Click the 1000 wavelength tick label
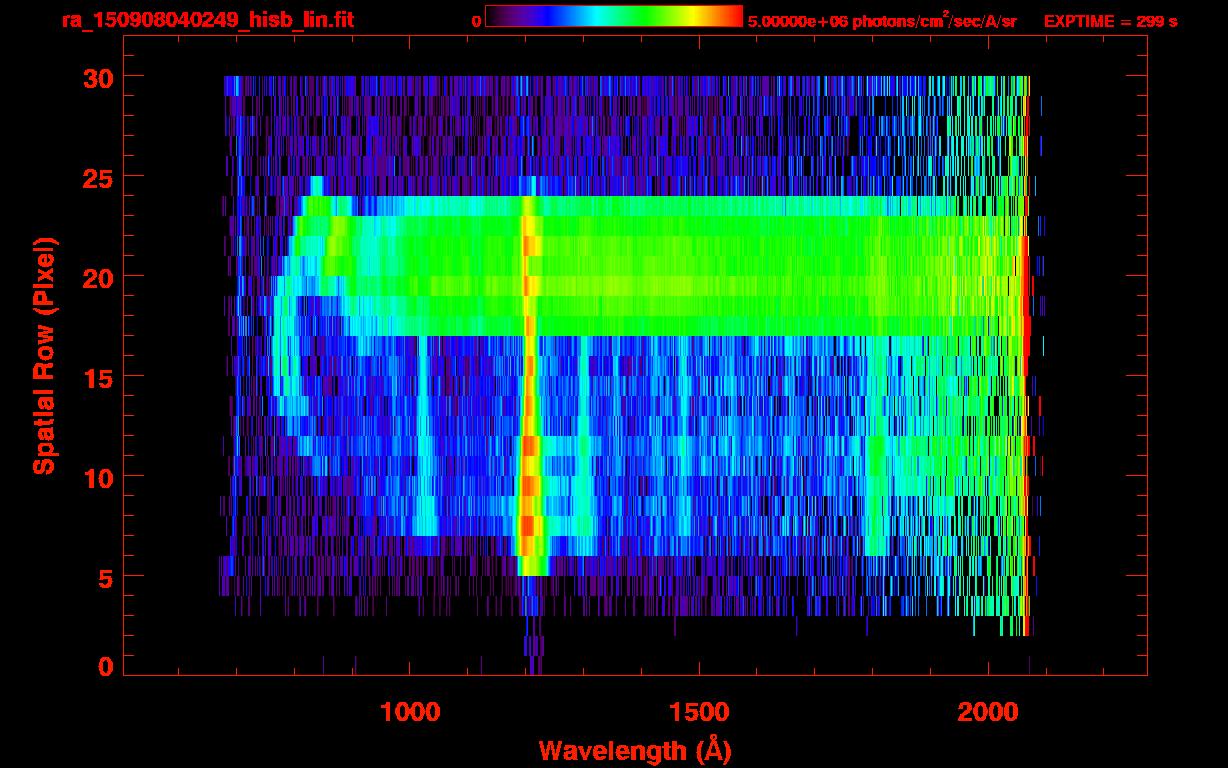The height and width of the screenshot is (768, 1228). [409, 712]
